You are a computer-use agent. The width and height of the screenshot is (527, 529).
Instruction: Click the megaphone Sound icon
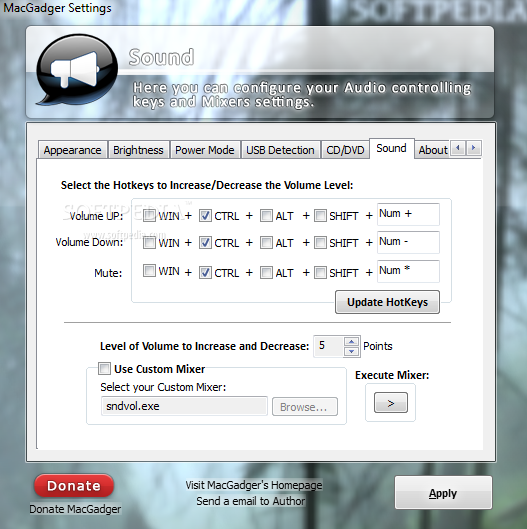click(x=77, y=69)
